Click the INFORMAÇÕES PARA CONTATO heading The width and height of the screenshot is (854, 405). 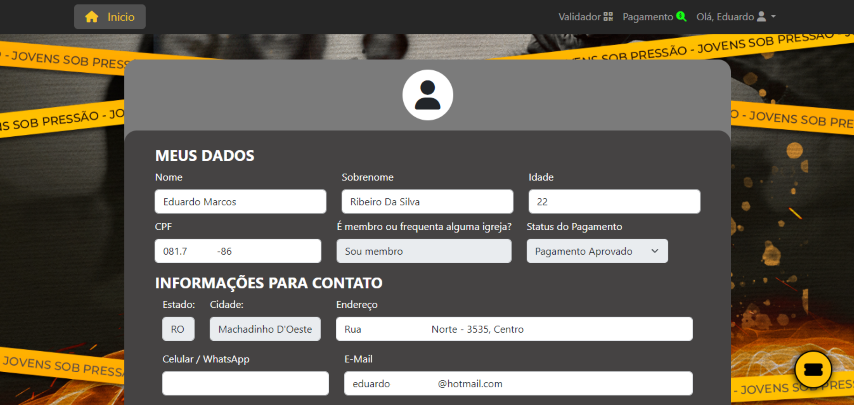(269, 283)
